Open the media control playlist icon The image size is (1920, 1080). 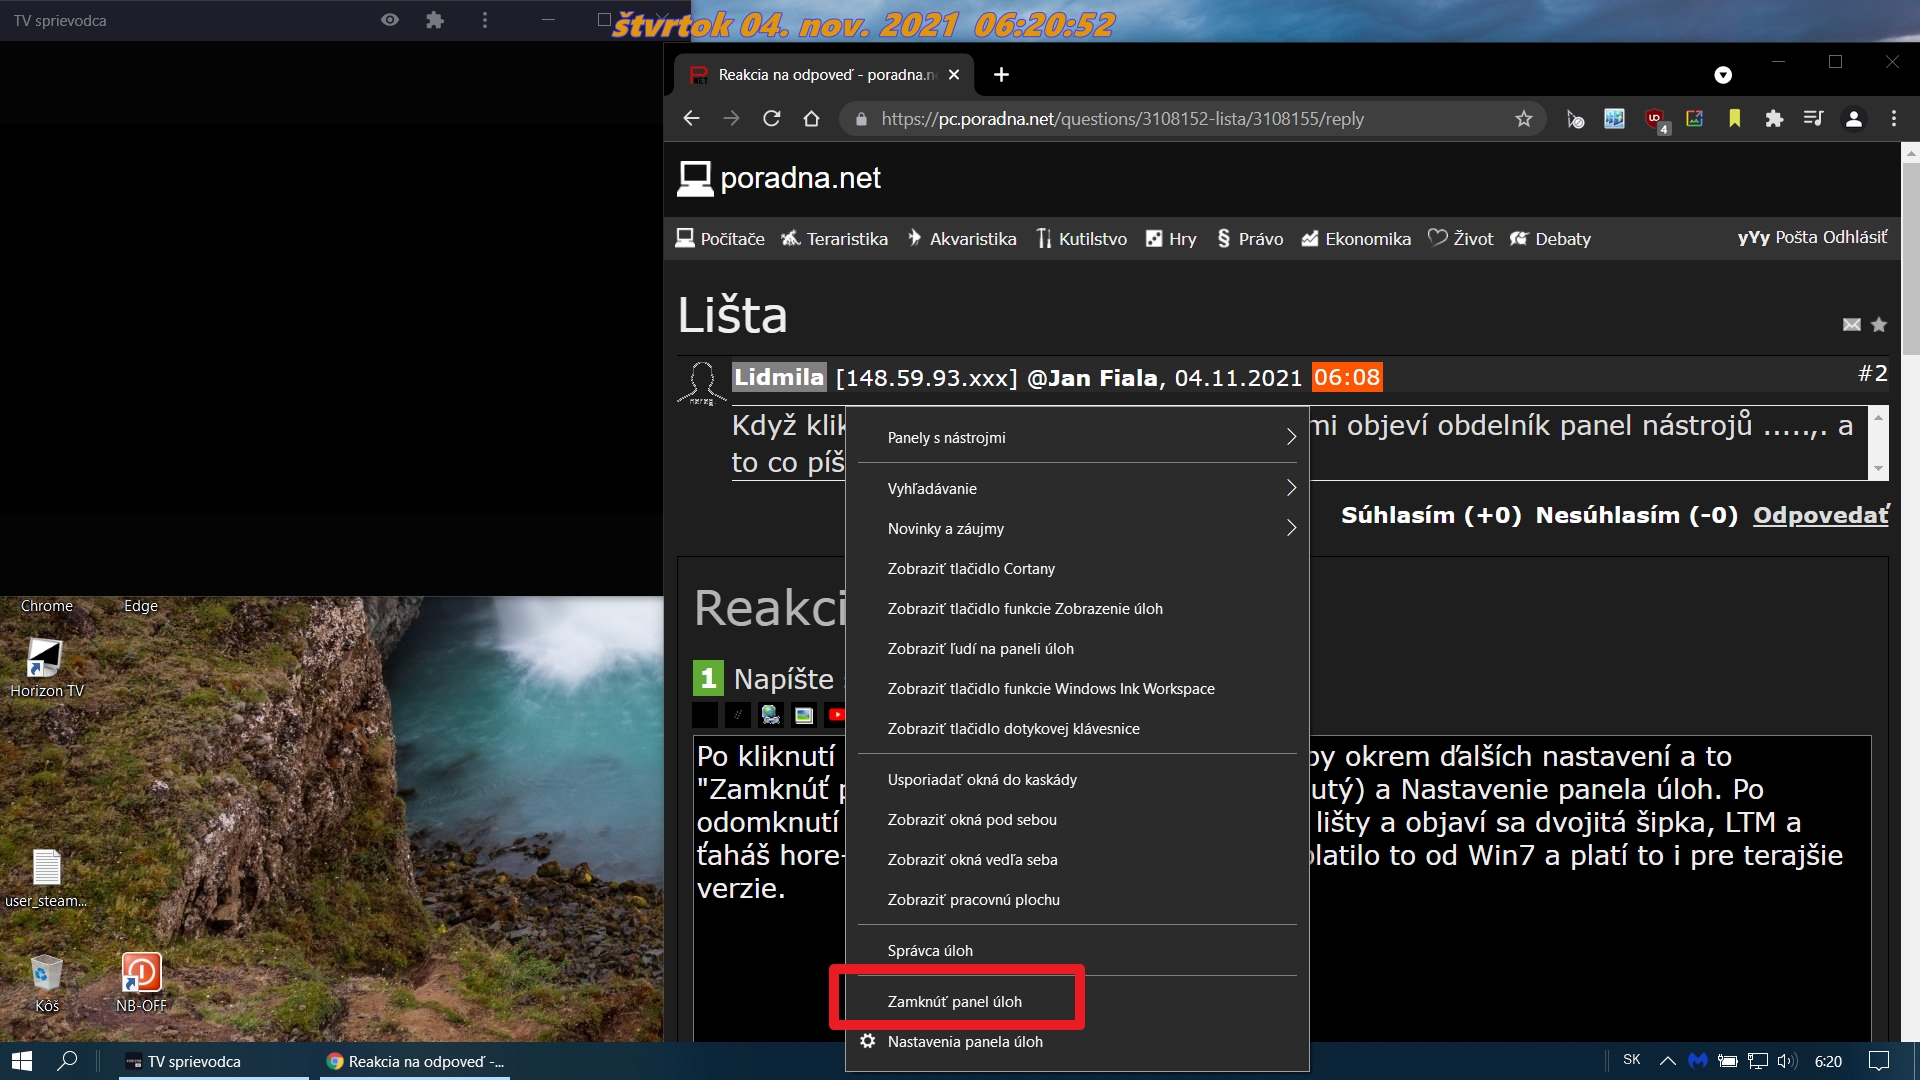(x=1813, y=119)
